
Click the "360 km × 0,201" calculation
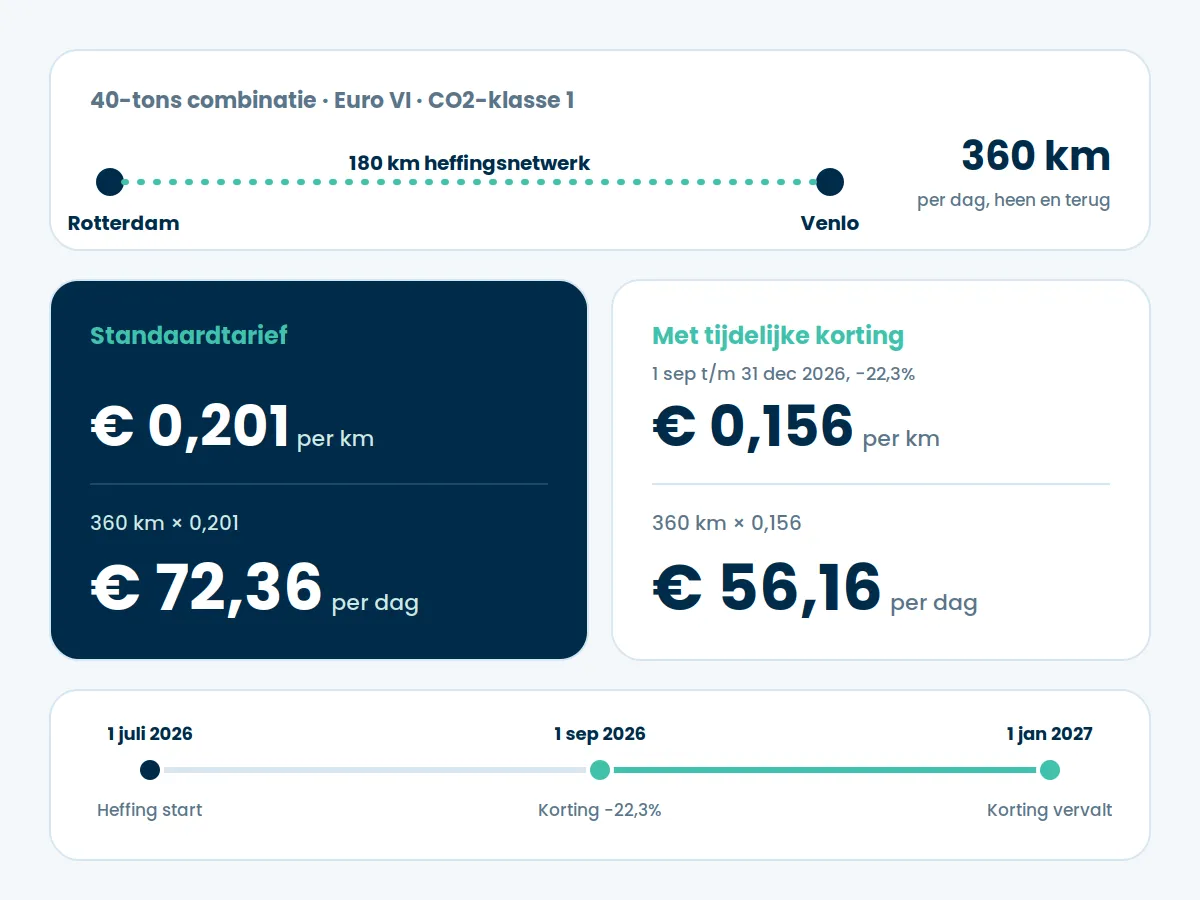pyautogui.click(x=165, y=523)
